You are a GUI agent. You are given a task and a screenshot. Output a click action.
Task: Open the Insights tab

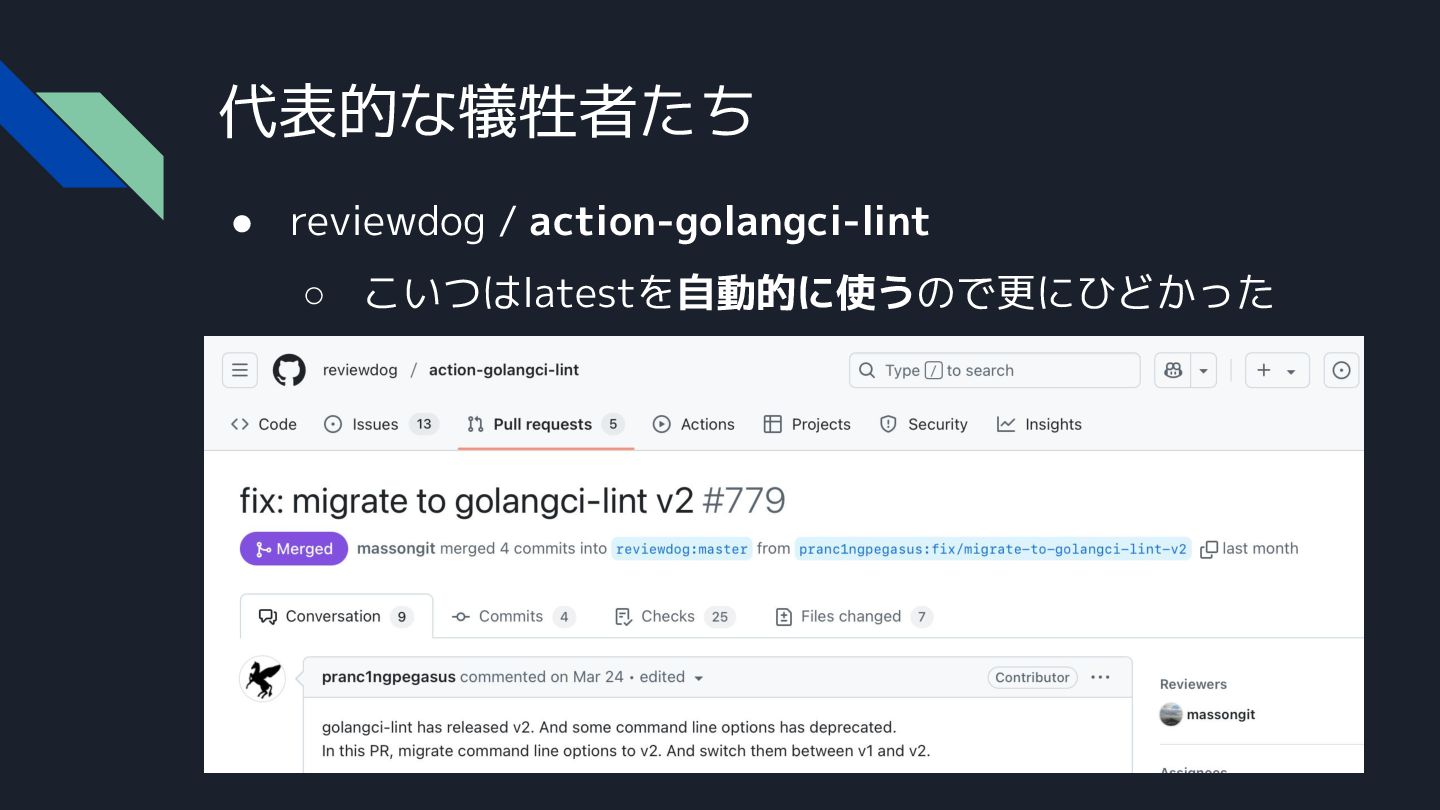(x=1039, y=424)
